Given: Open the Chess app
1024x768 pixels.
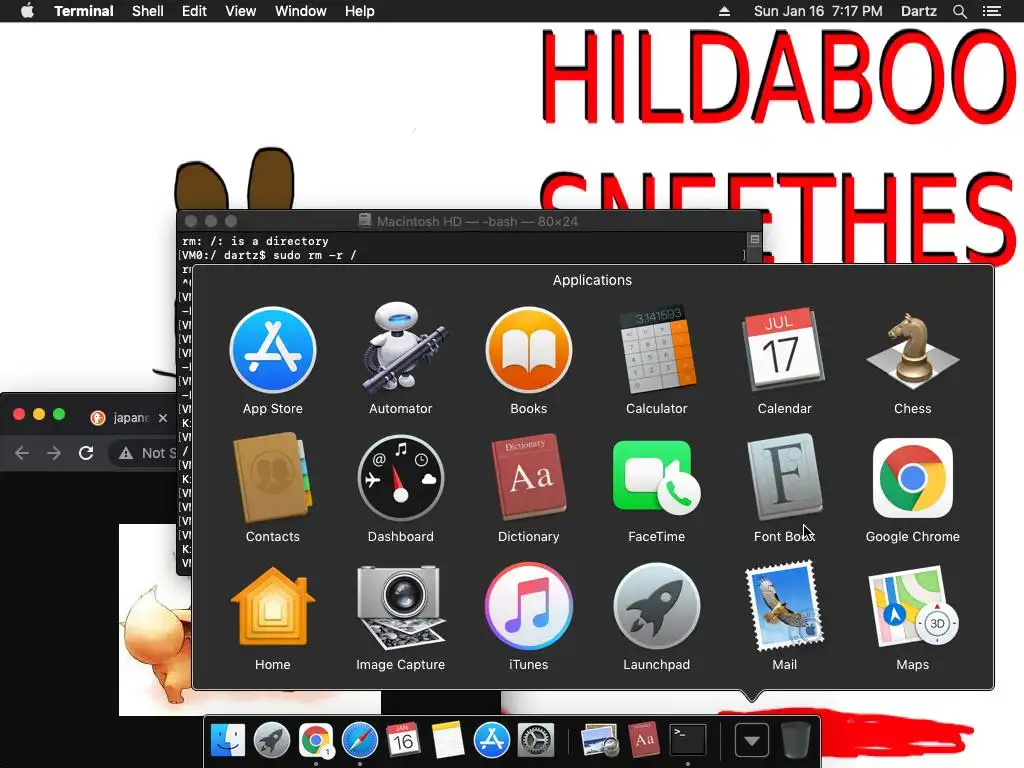Looking at the screenshot, I should coord(912,351).
